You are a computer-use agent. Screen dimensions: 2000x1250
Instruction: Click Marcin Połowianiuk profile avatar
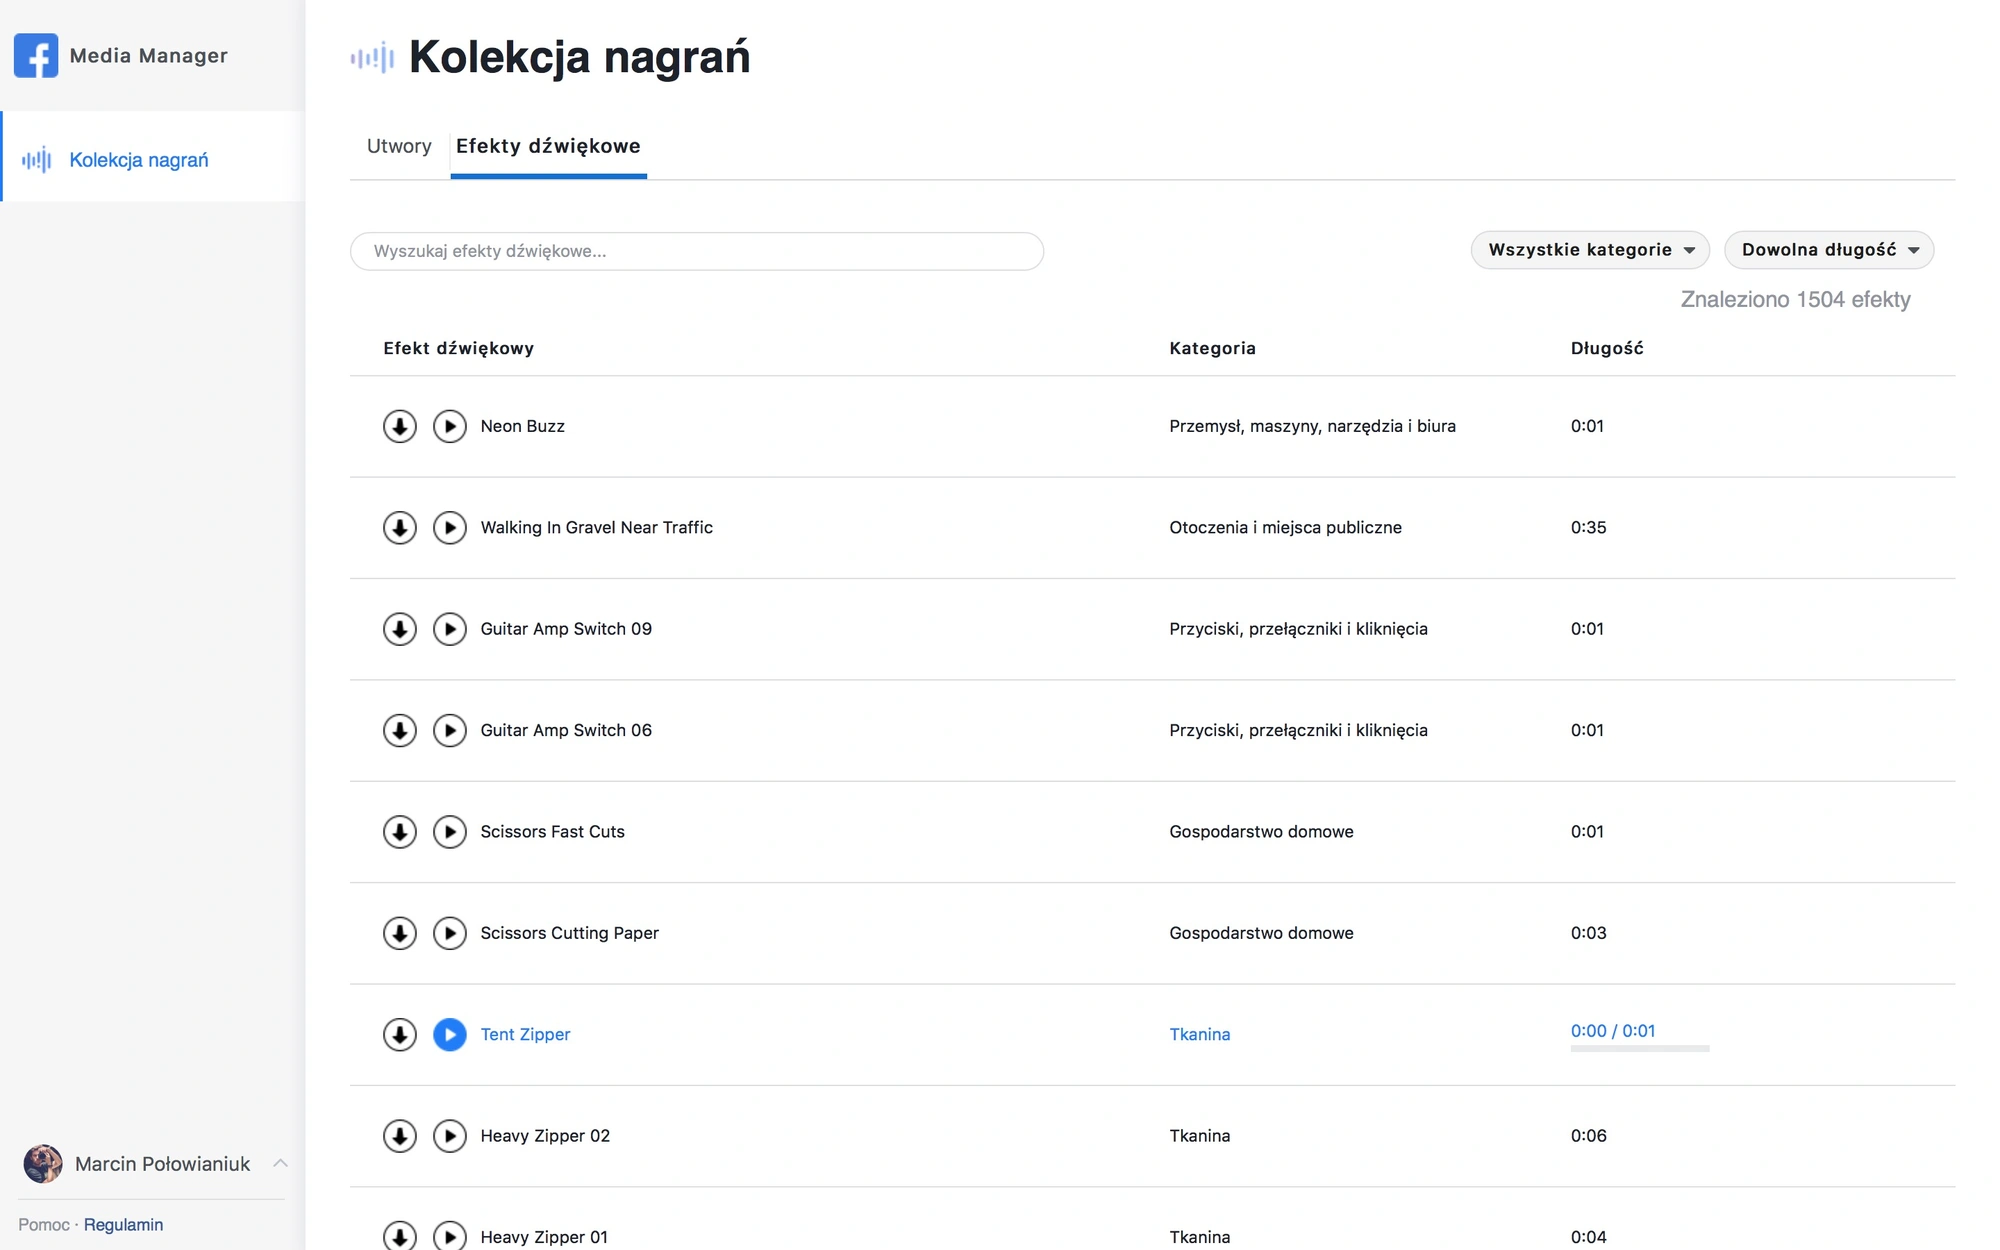43,1164
